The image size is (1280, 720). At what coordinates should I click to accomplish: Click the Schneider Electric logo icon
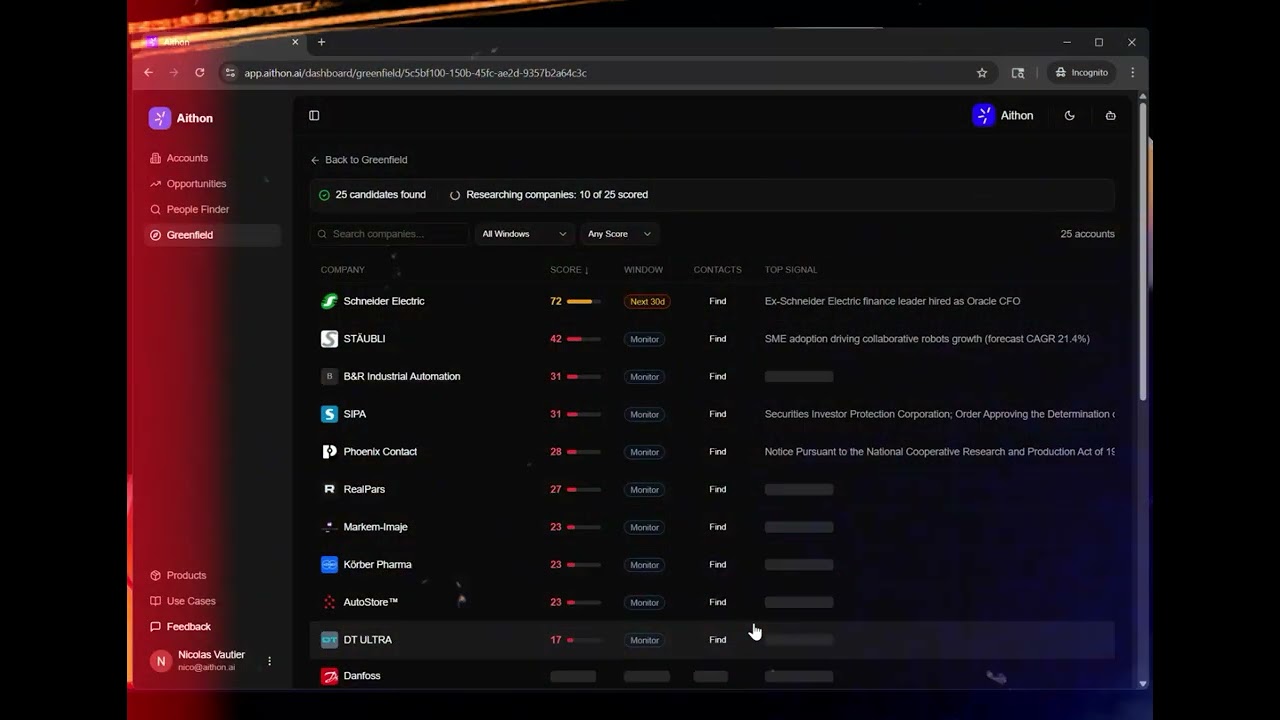(329, 301)
